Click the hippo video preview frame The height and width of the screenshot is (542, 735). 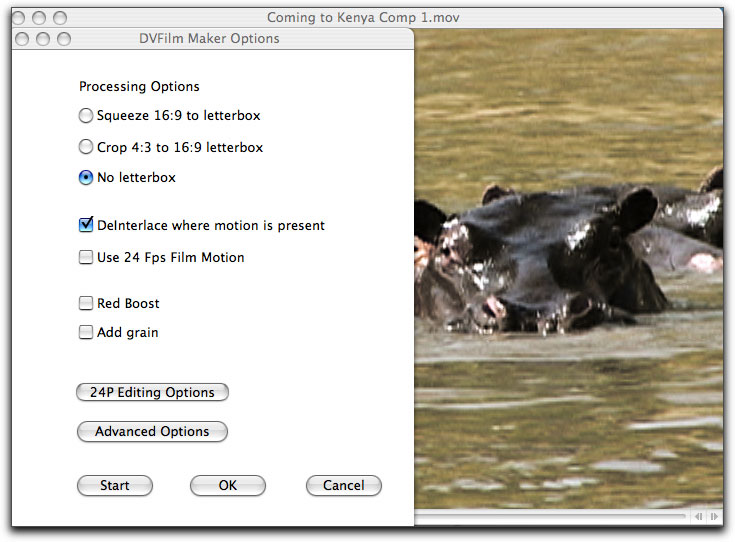(x=569, y=269)
